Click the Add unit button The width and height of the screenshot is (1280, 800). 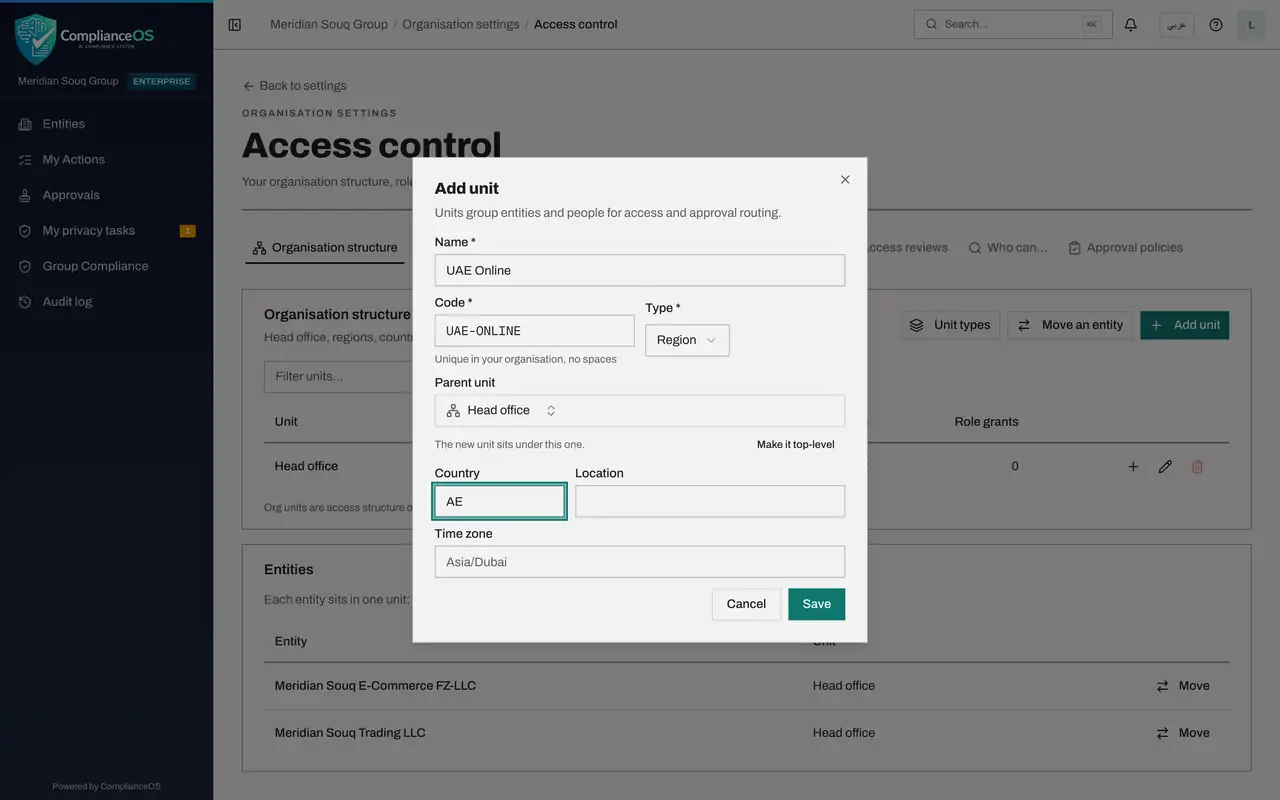(x=1185, y=325)
